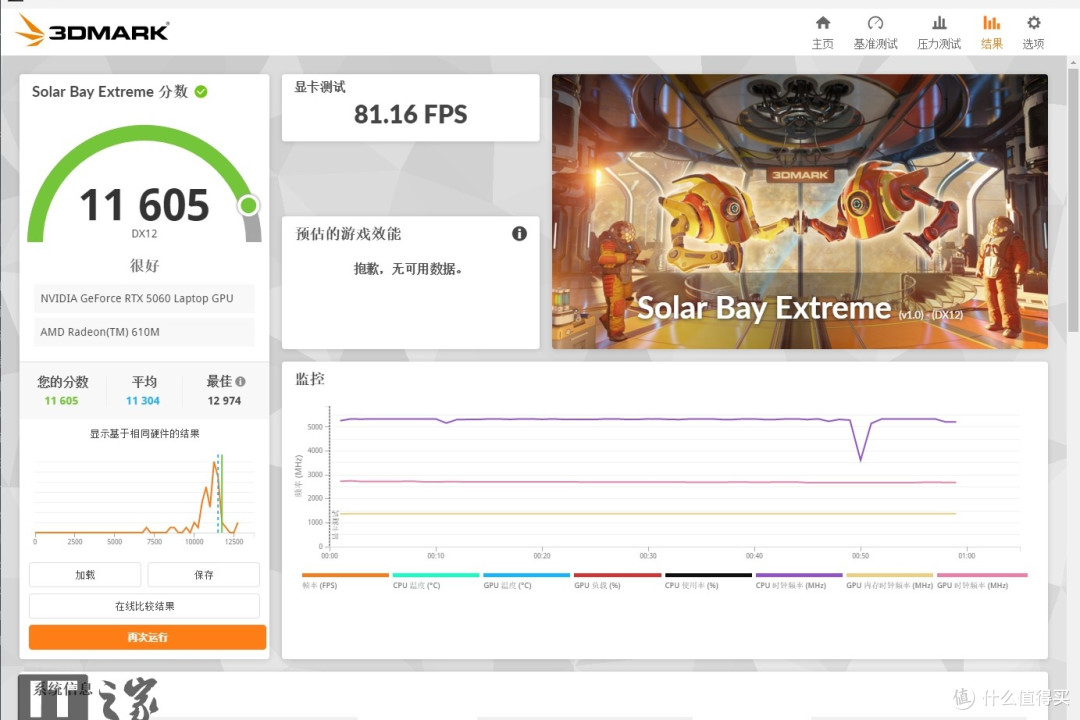
Task: Click the 监控 monitoring heading
Action: [x=310, y=379]
